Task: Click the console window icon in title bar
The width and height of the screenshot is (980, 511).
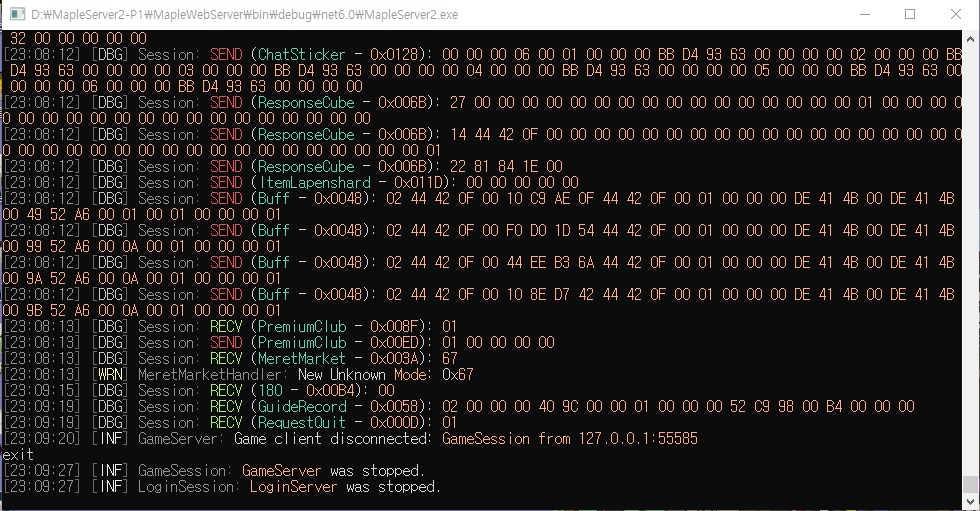Action: 17,14
